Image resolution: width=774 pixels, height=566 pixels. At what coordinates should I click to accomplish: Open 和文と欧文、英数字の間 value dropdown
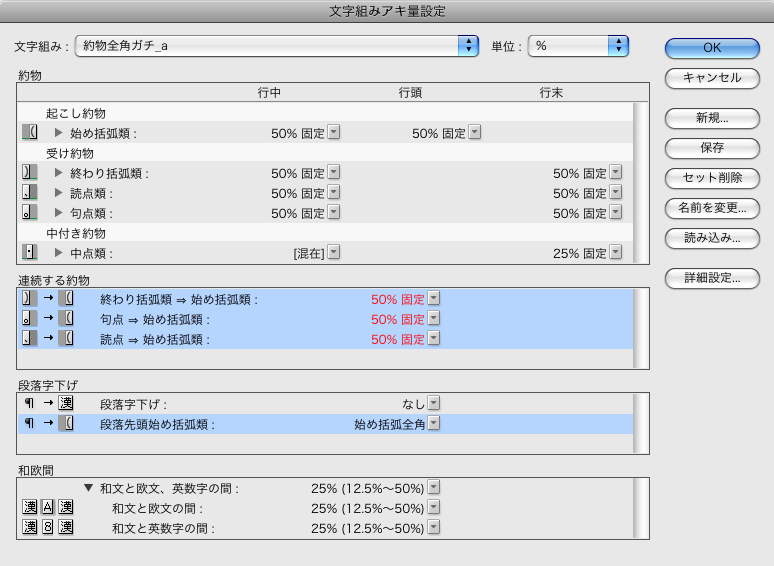[434, 488]
